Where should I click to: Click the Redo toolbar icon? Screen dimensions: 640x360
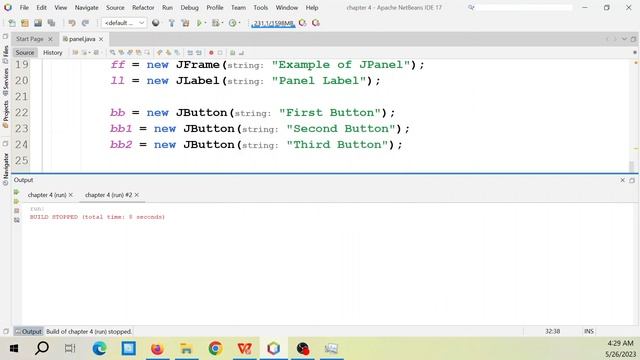(x=85, y=23)
